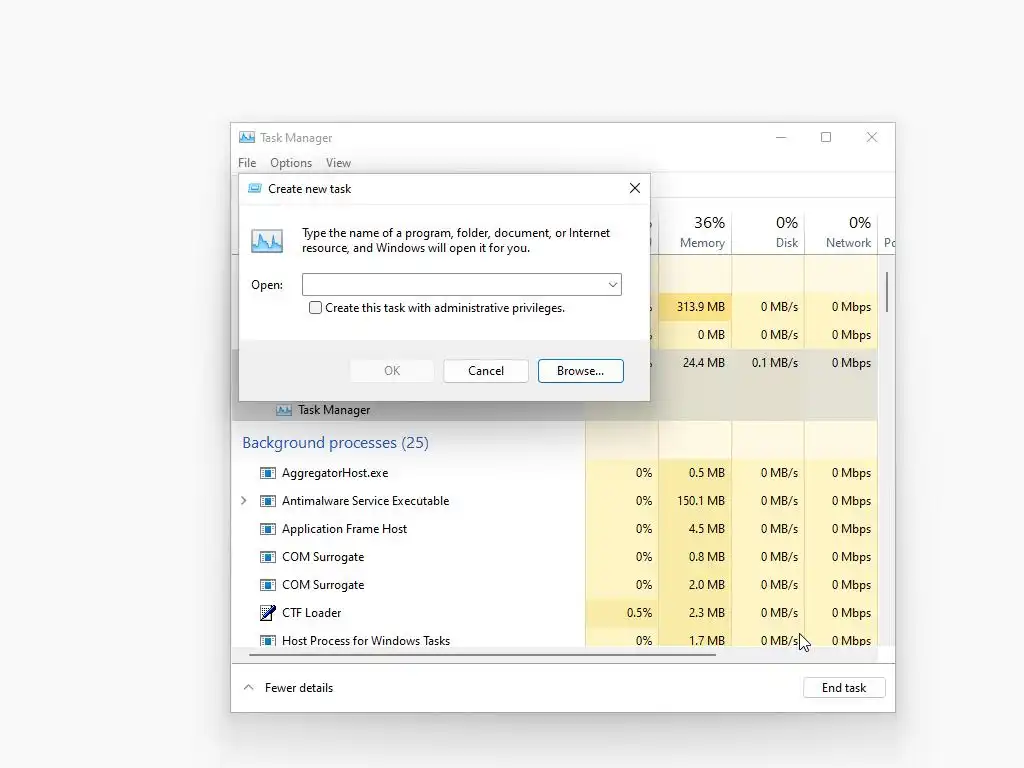Open the File menu

click(x=247, y=163)
